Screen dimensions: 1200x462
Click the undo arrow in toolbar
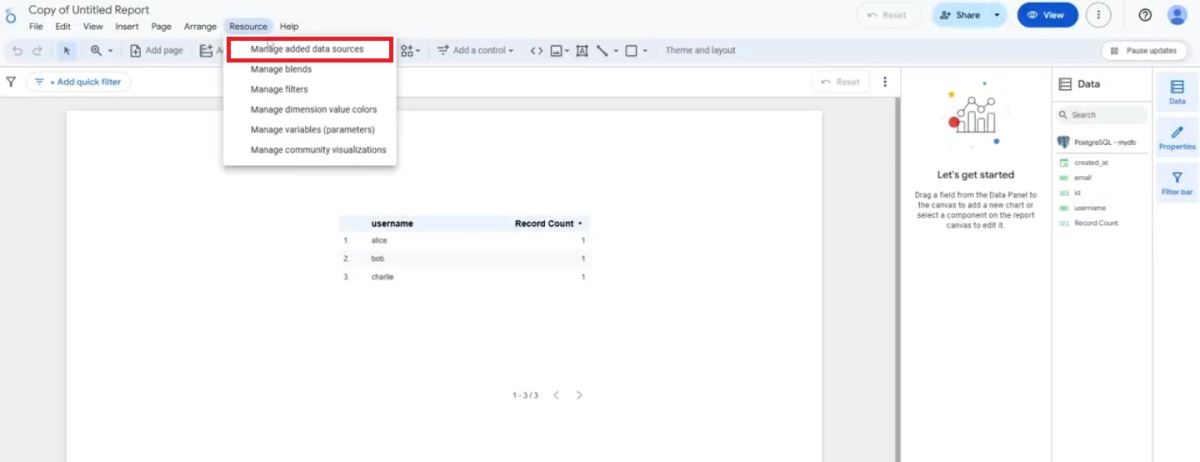[17, 50]
